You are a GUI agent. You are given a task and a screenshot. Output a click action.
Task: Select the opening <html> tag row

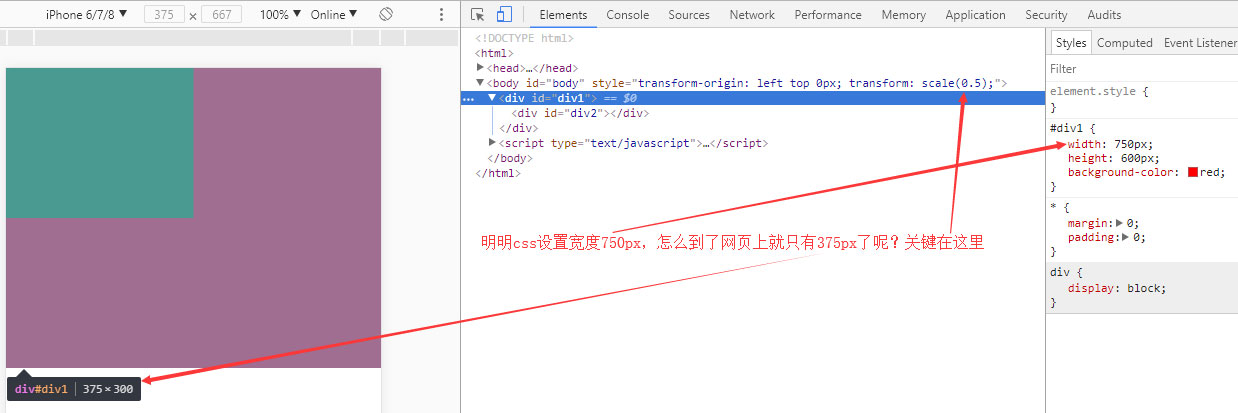click(494, 53)
